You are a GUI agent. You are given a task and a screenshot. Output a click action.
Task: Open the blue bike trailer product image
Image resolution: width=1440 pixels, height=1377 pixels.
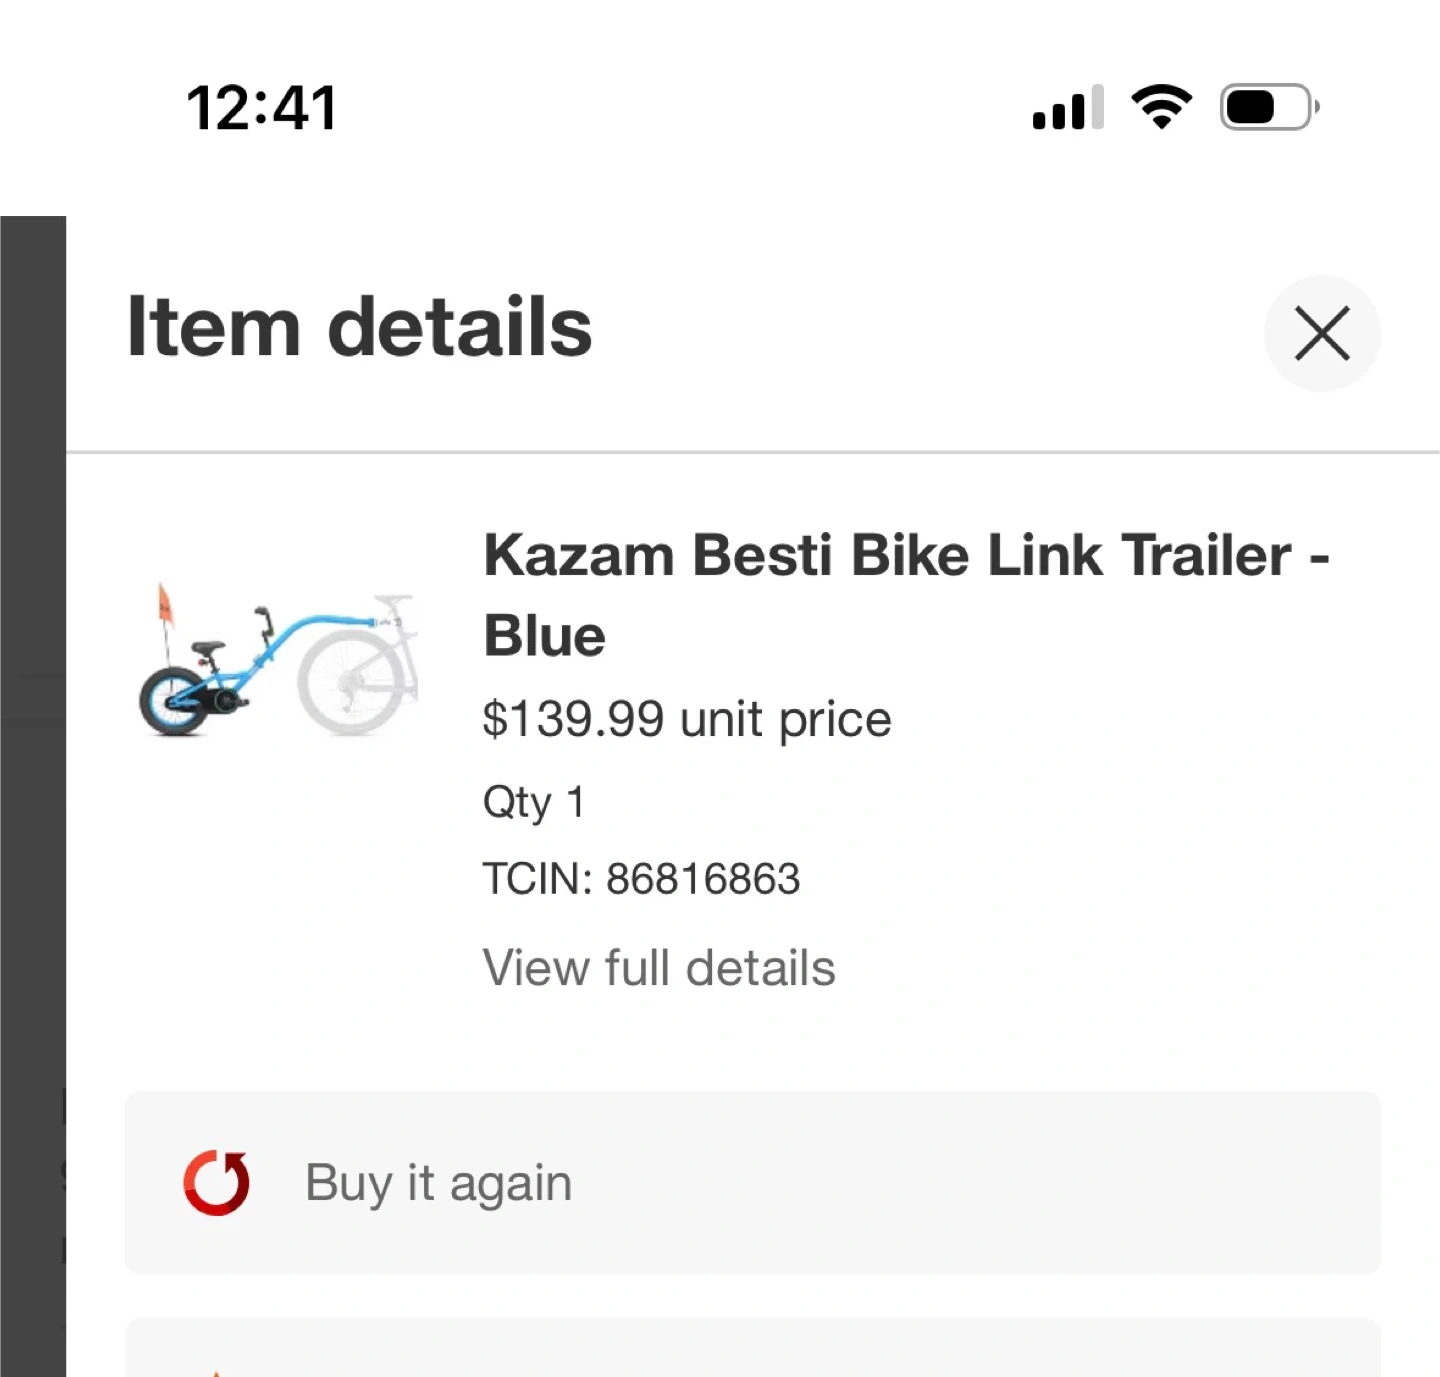point(277,663)
